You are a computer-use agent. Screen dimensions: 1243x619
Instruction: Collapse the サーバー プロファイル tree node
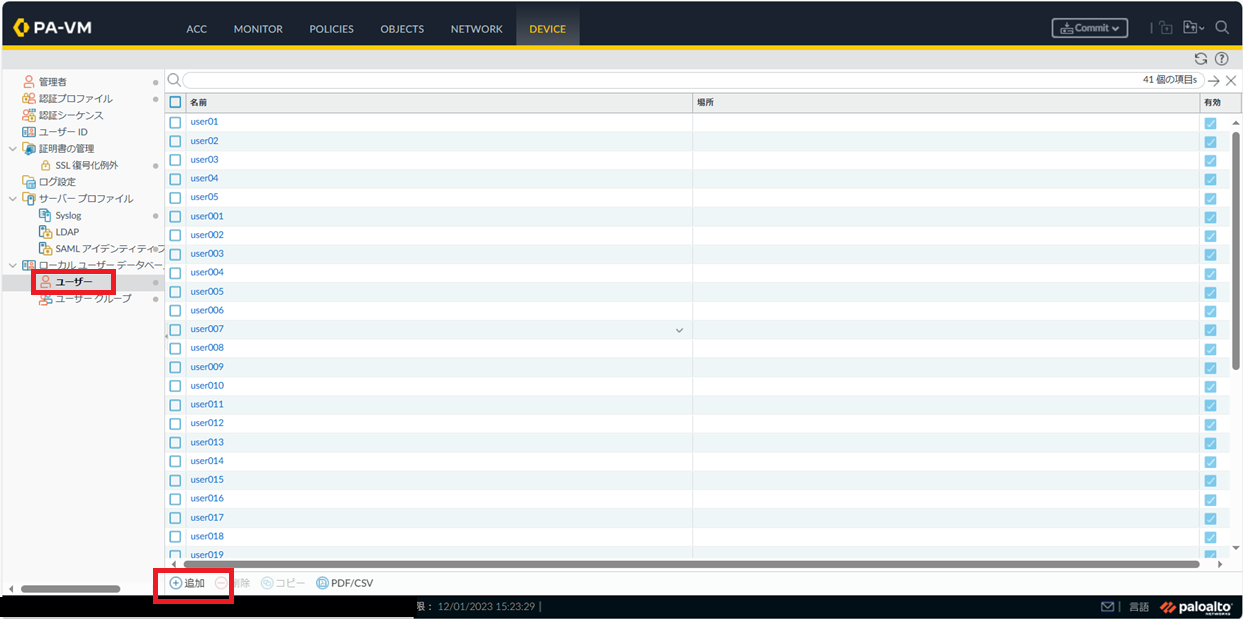13,199
